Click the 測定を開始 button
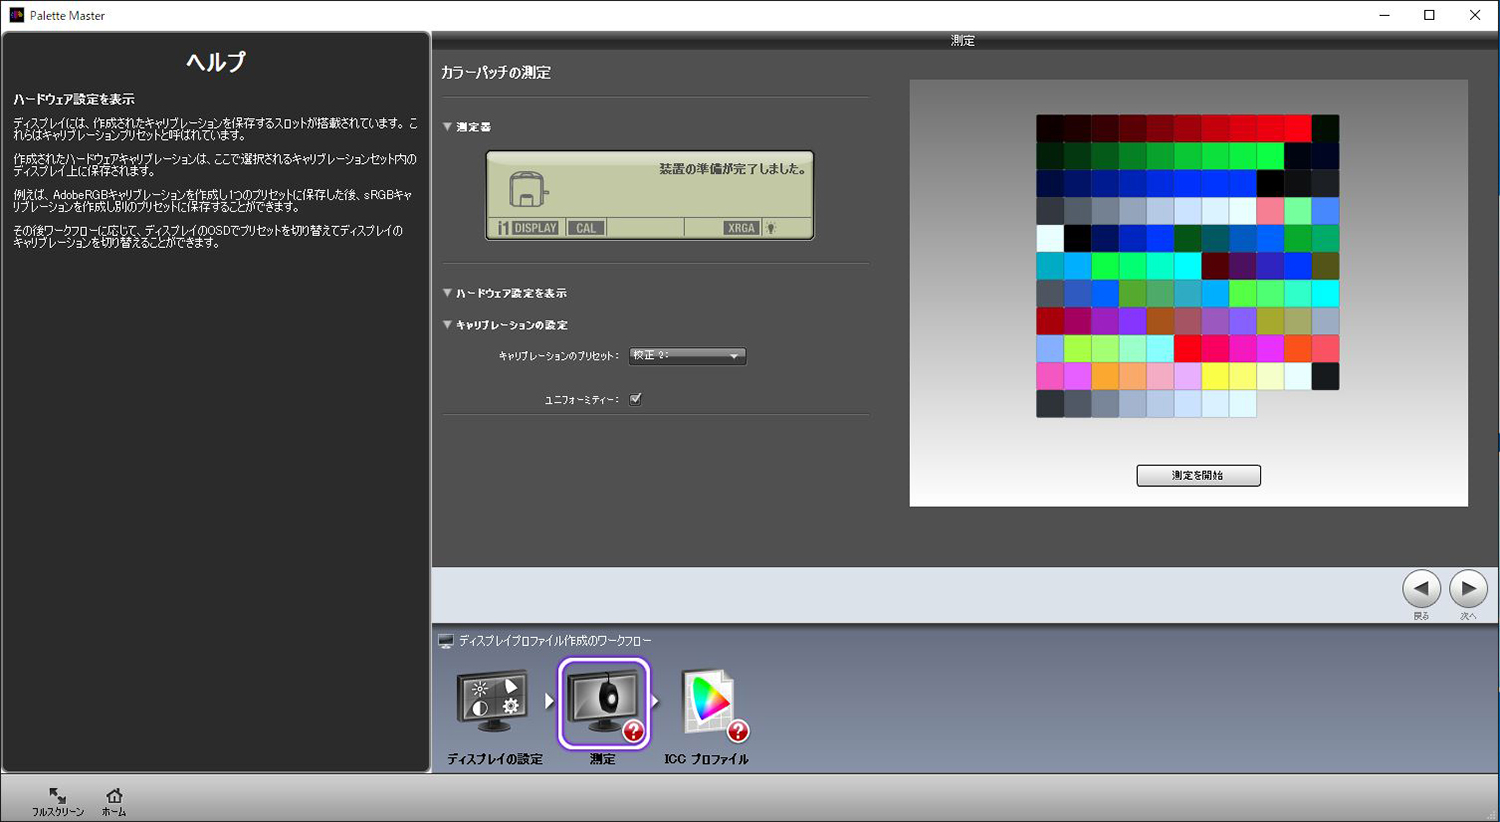This screenshot has height=822, width=1500. 1198,475
